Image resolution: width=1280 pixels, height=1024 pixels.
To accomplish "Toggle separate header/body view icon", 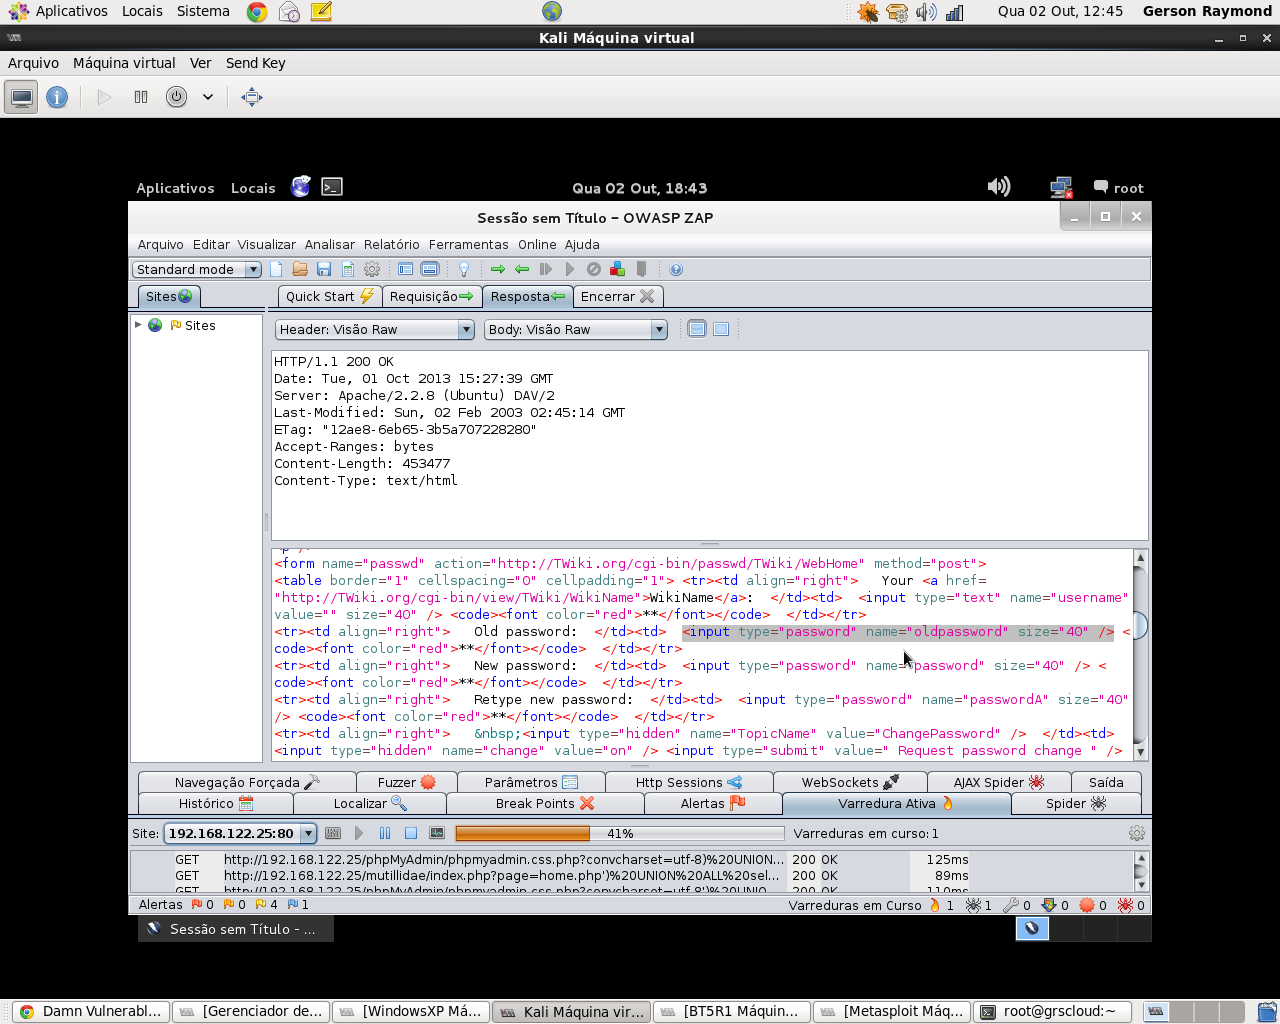I will [x=697, y=329].
